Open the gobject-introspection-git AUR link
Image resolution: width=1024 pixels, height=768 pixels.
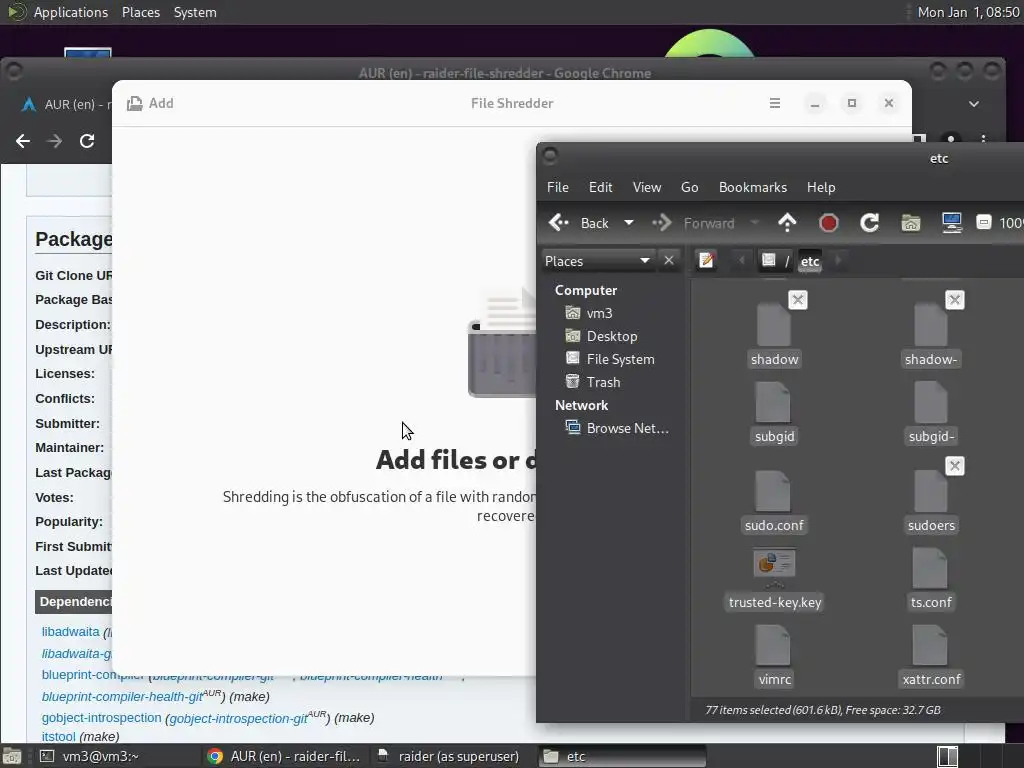tap(238, 718)
